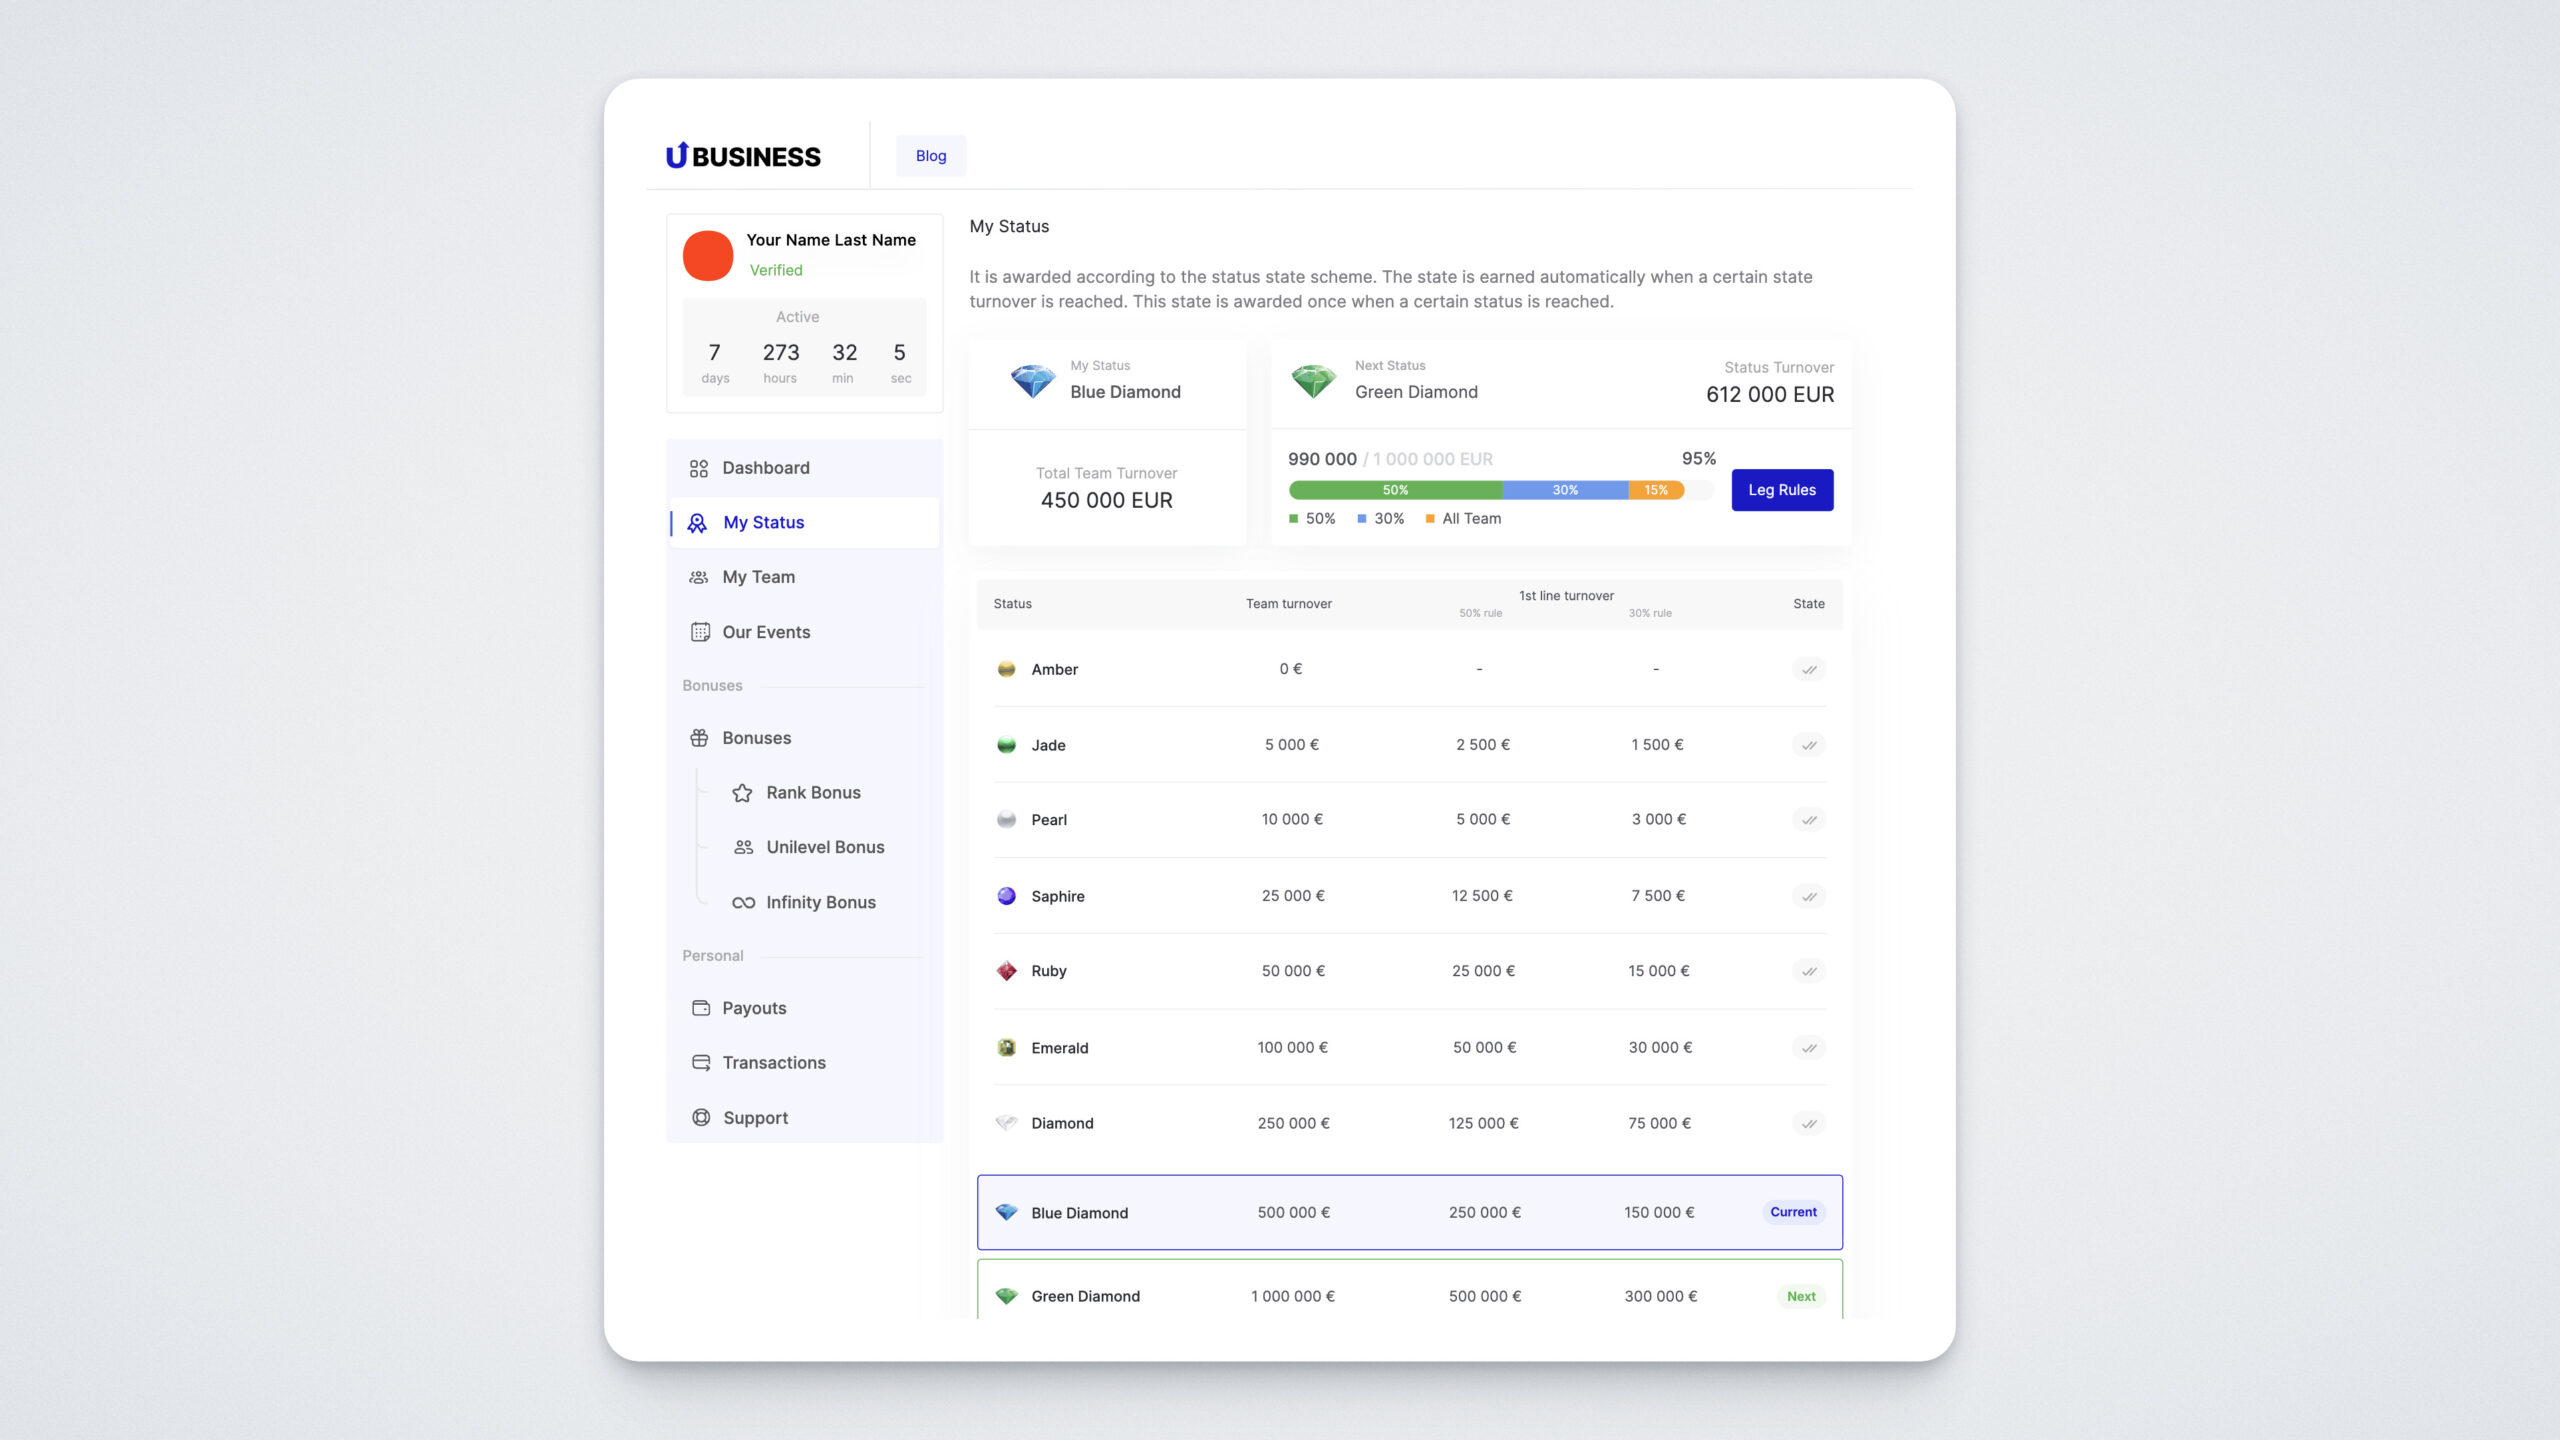
Task: Click the Infinity Bonus infinity icon
Action: (743, 902)
